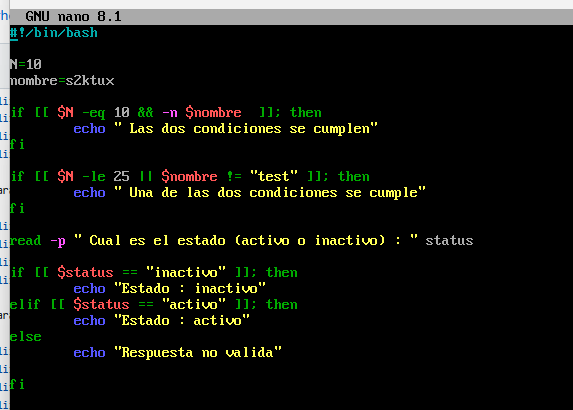Place cursor on 'N=10' line
This screenshot has width=573, height=410.
pyautogui.click(x=26, y=64)
